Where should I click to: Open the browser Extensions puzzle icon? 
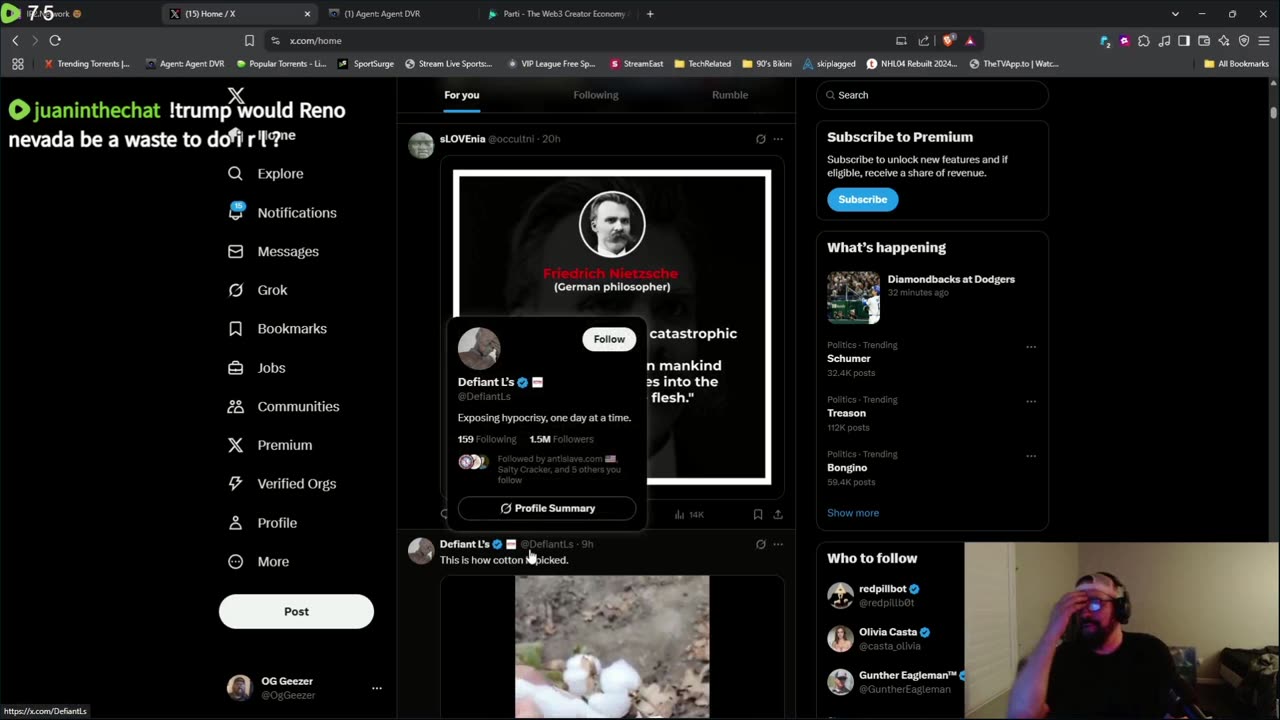[1144, 41]
